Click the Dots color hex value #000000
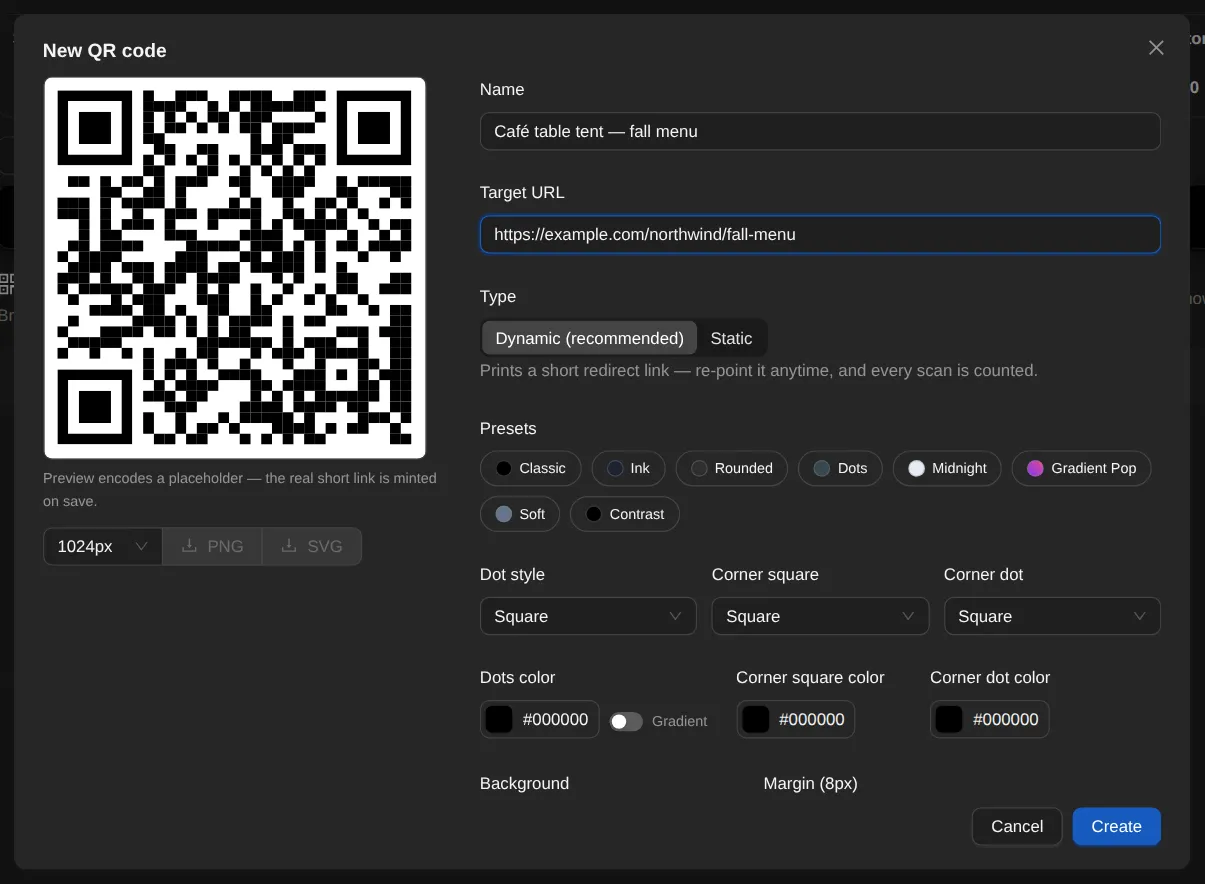Image resolution: width=1205 pixels, height=884 pixels. (555, 719)
